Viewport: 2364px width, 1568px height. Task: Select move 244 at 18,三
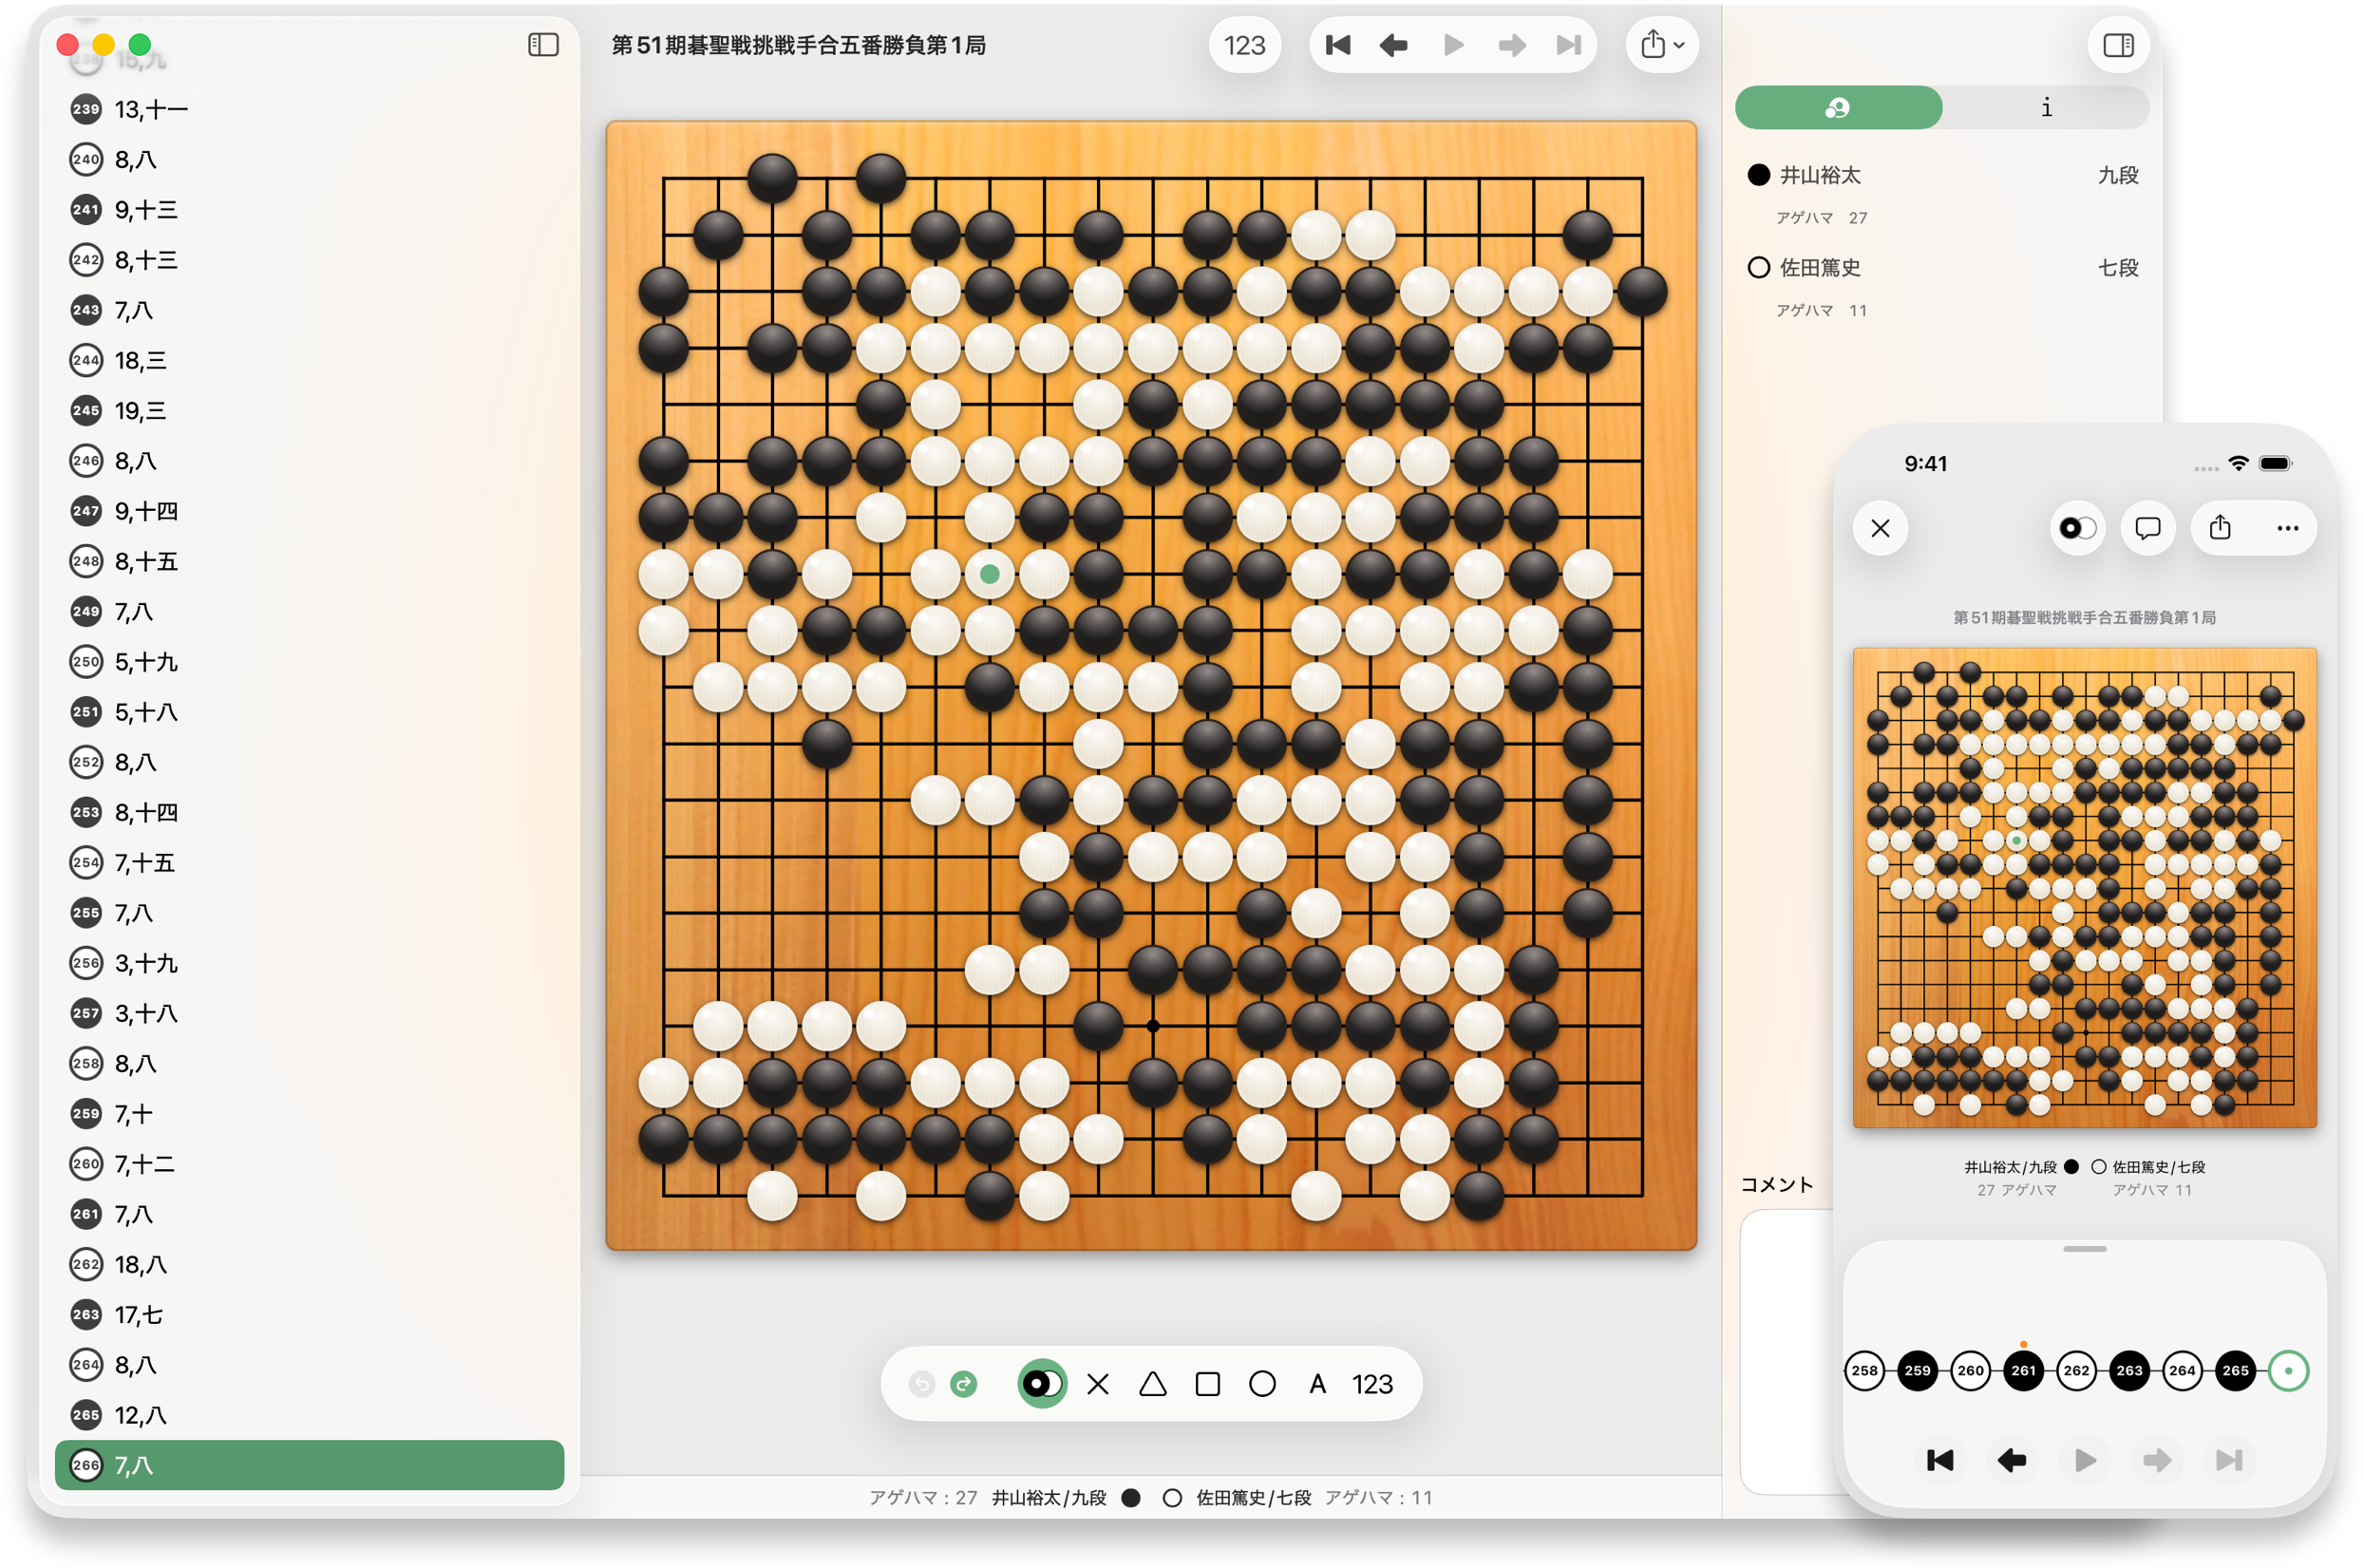(310, 360)
